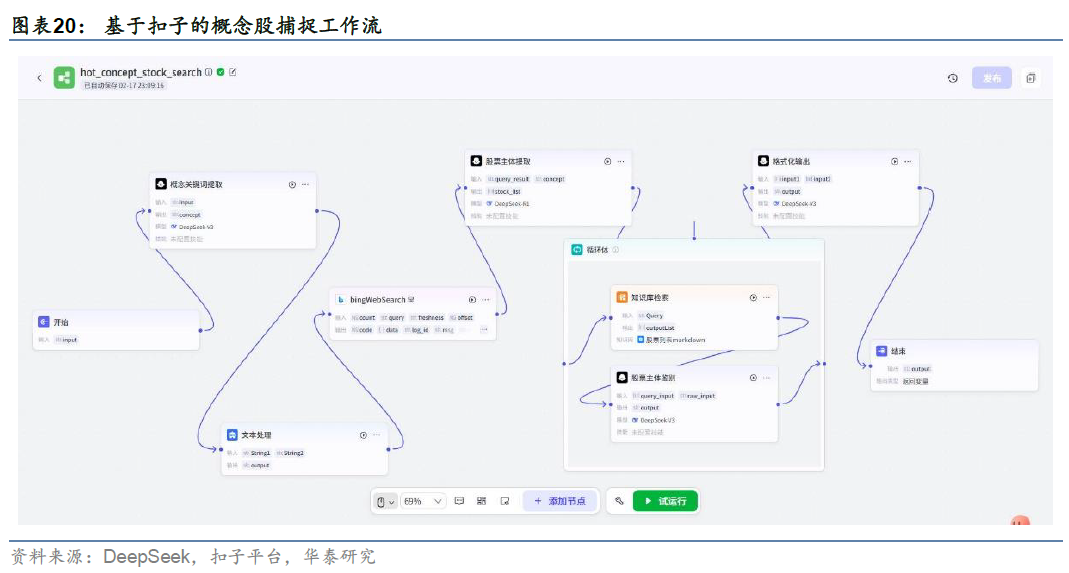1069x573 pixels.
Task: Open the 69% zoom level dropdown
Action: [x=422, y=501]
